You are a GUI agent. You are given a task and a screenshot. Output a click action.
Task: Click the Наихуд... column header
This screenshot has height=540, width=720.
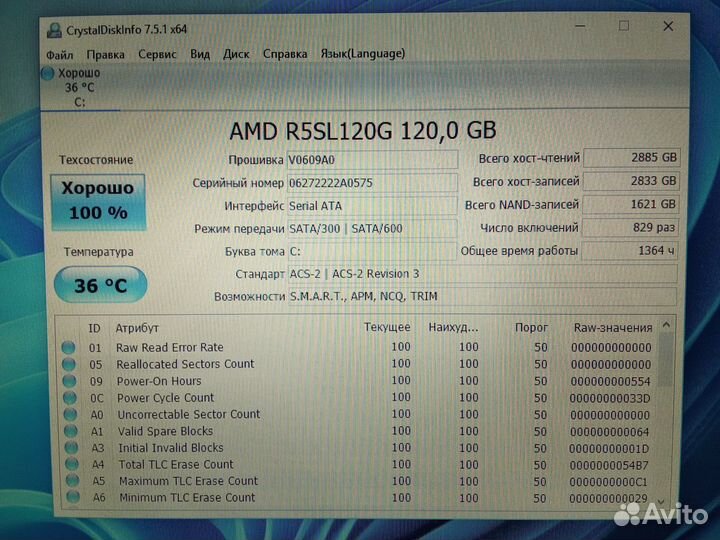[x=453, y=327]
